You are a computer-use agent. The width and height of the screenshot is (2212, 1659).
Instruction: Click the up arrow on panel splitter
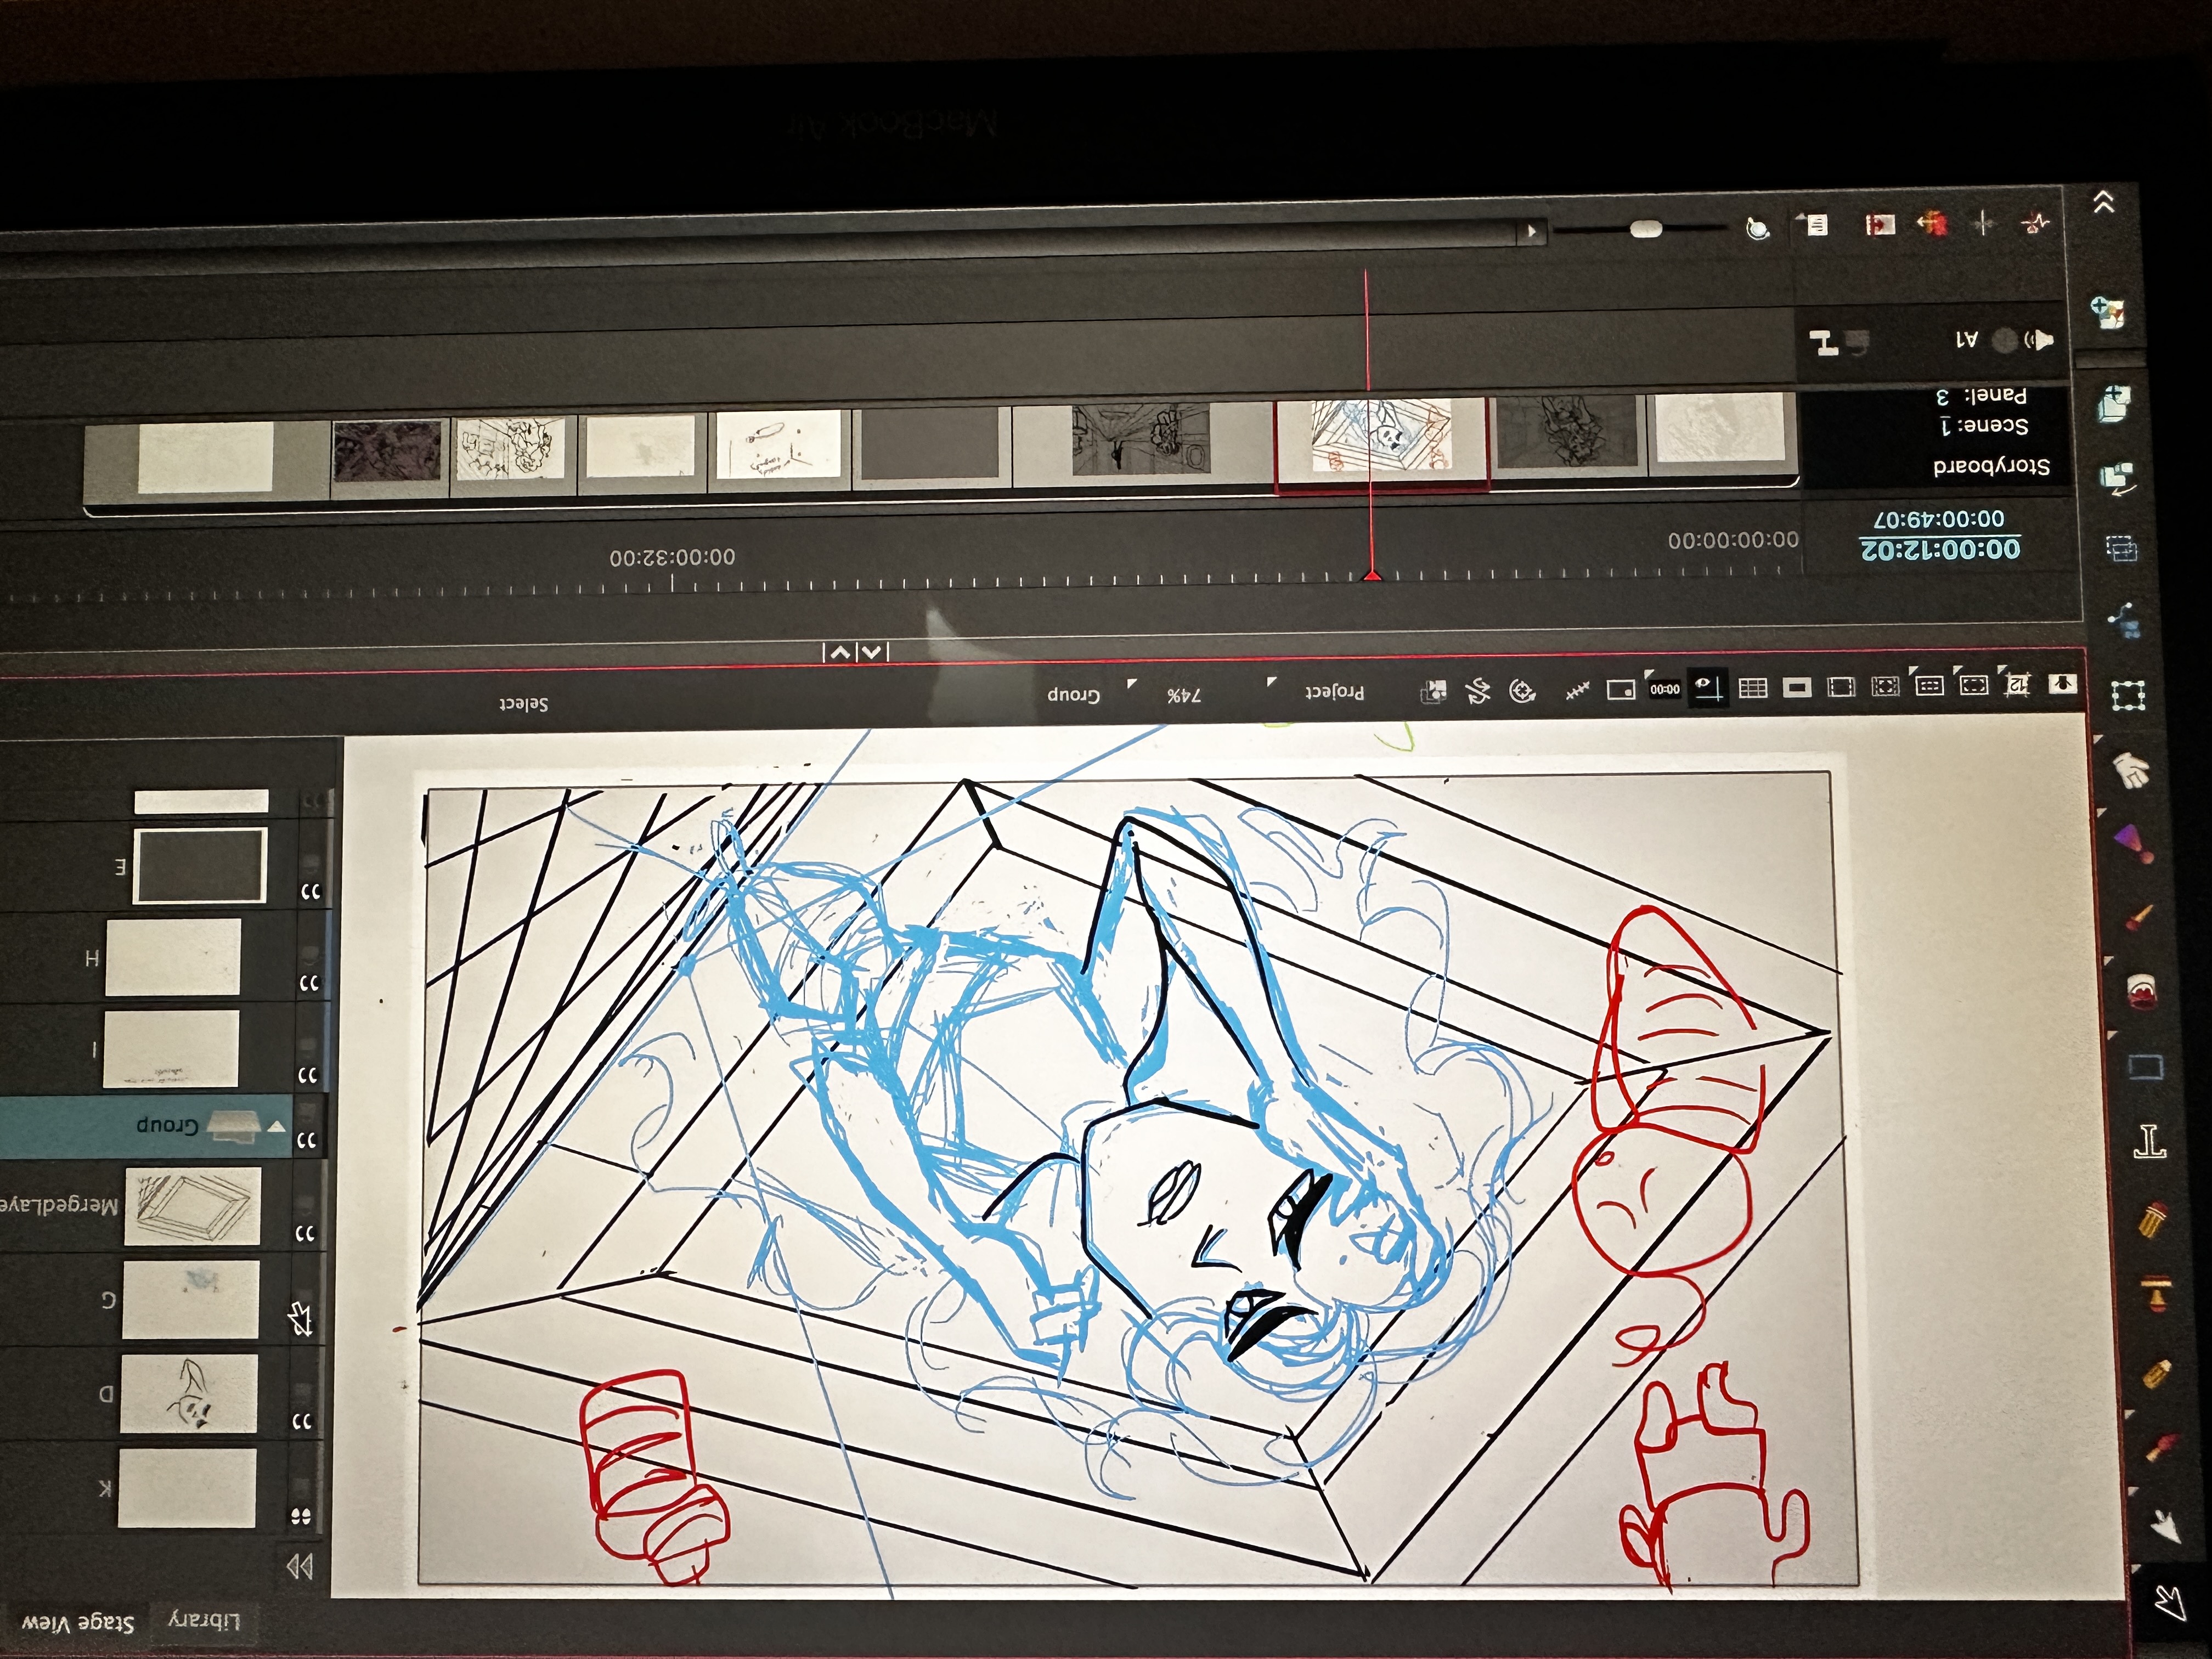[x=840, y=652]
